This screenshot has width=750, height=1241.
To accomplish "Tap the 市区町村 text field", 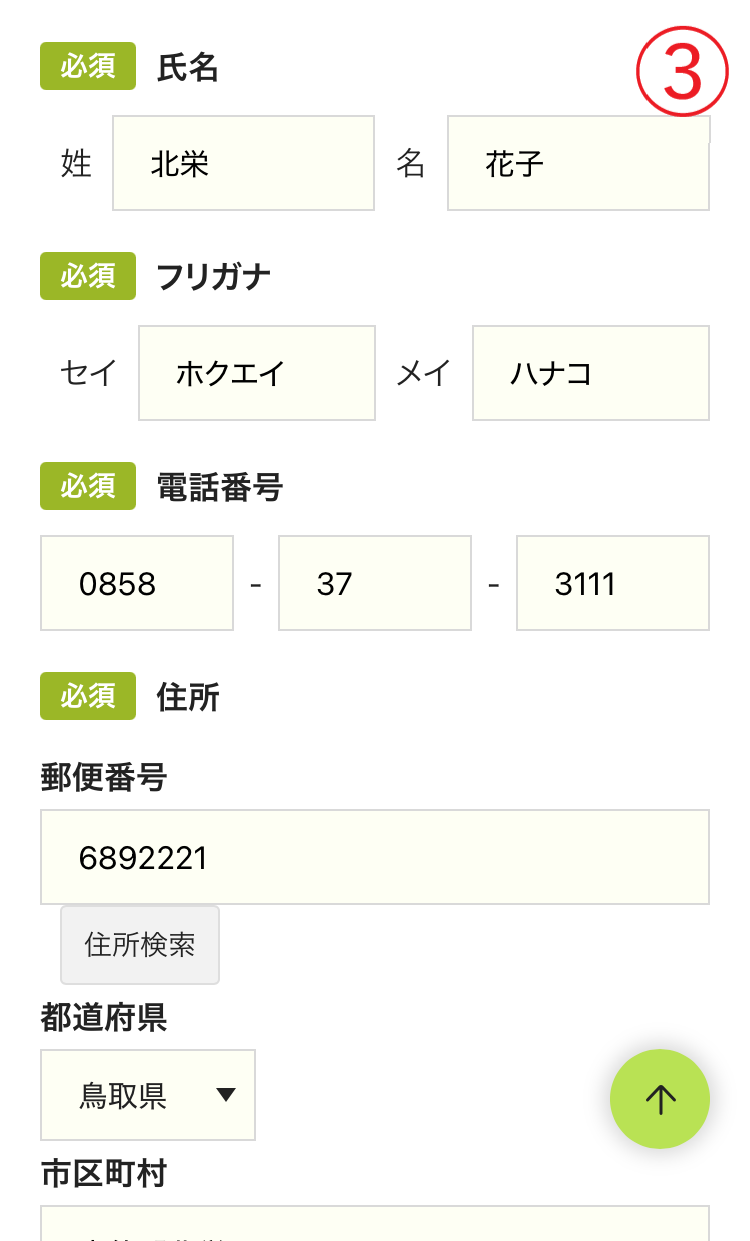I will coord(375,1226).
